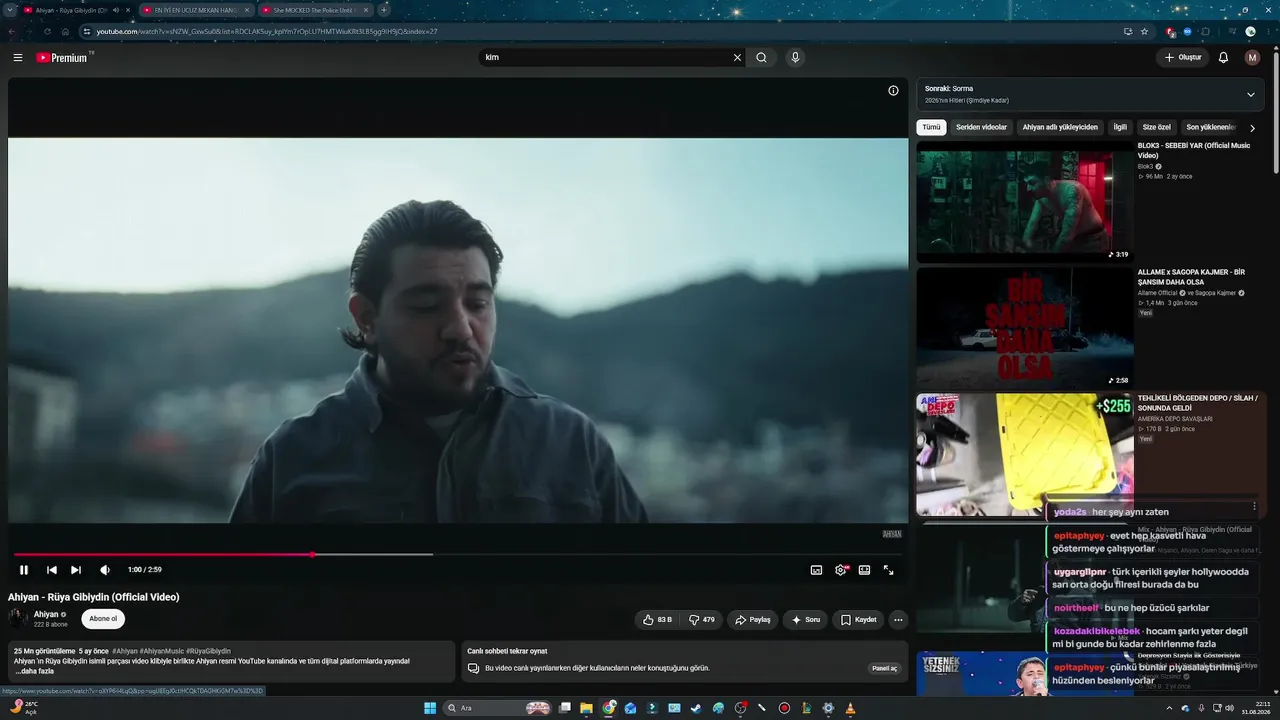Select the Seriden videolar chip
The image size is (1280, 720).
(981, 128)
